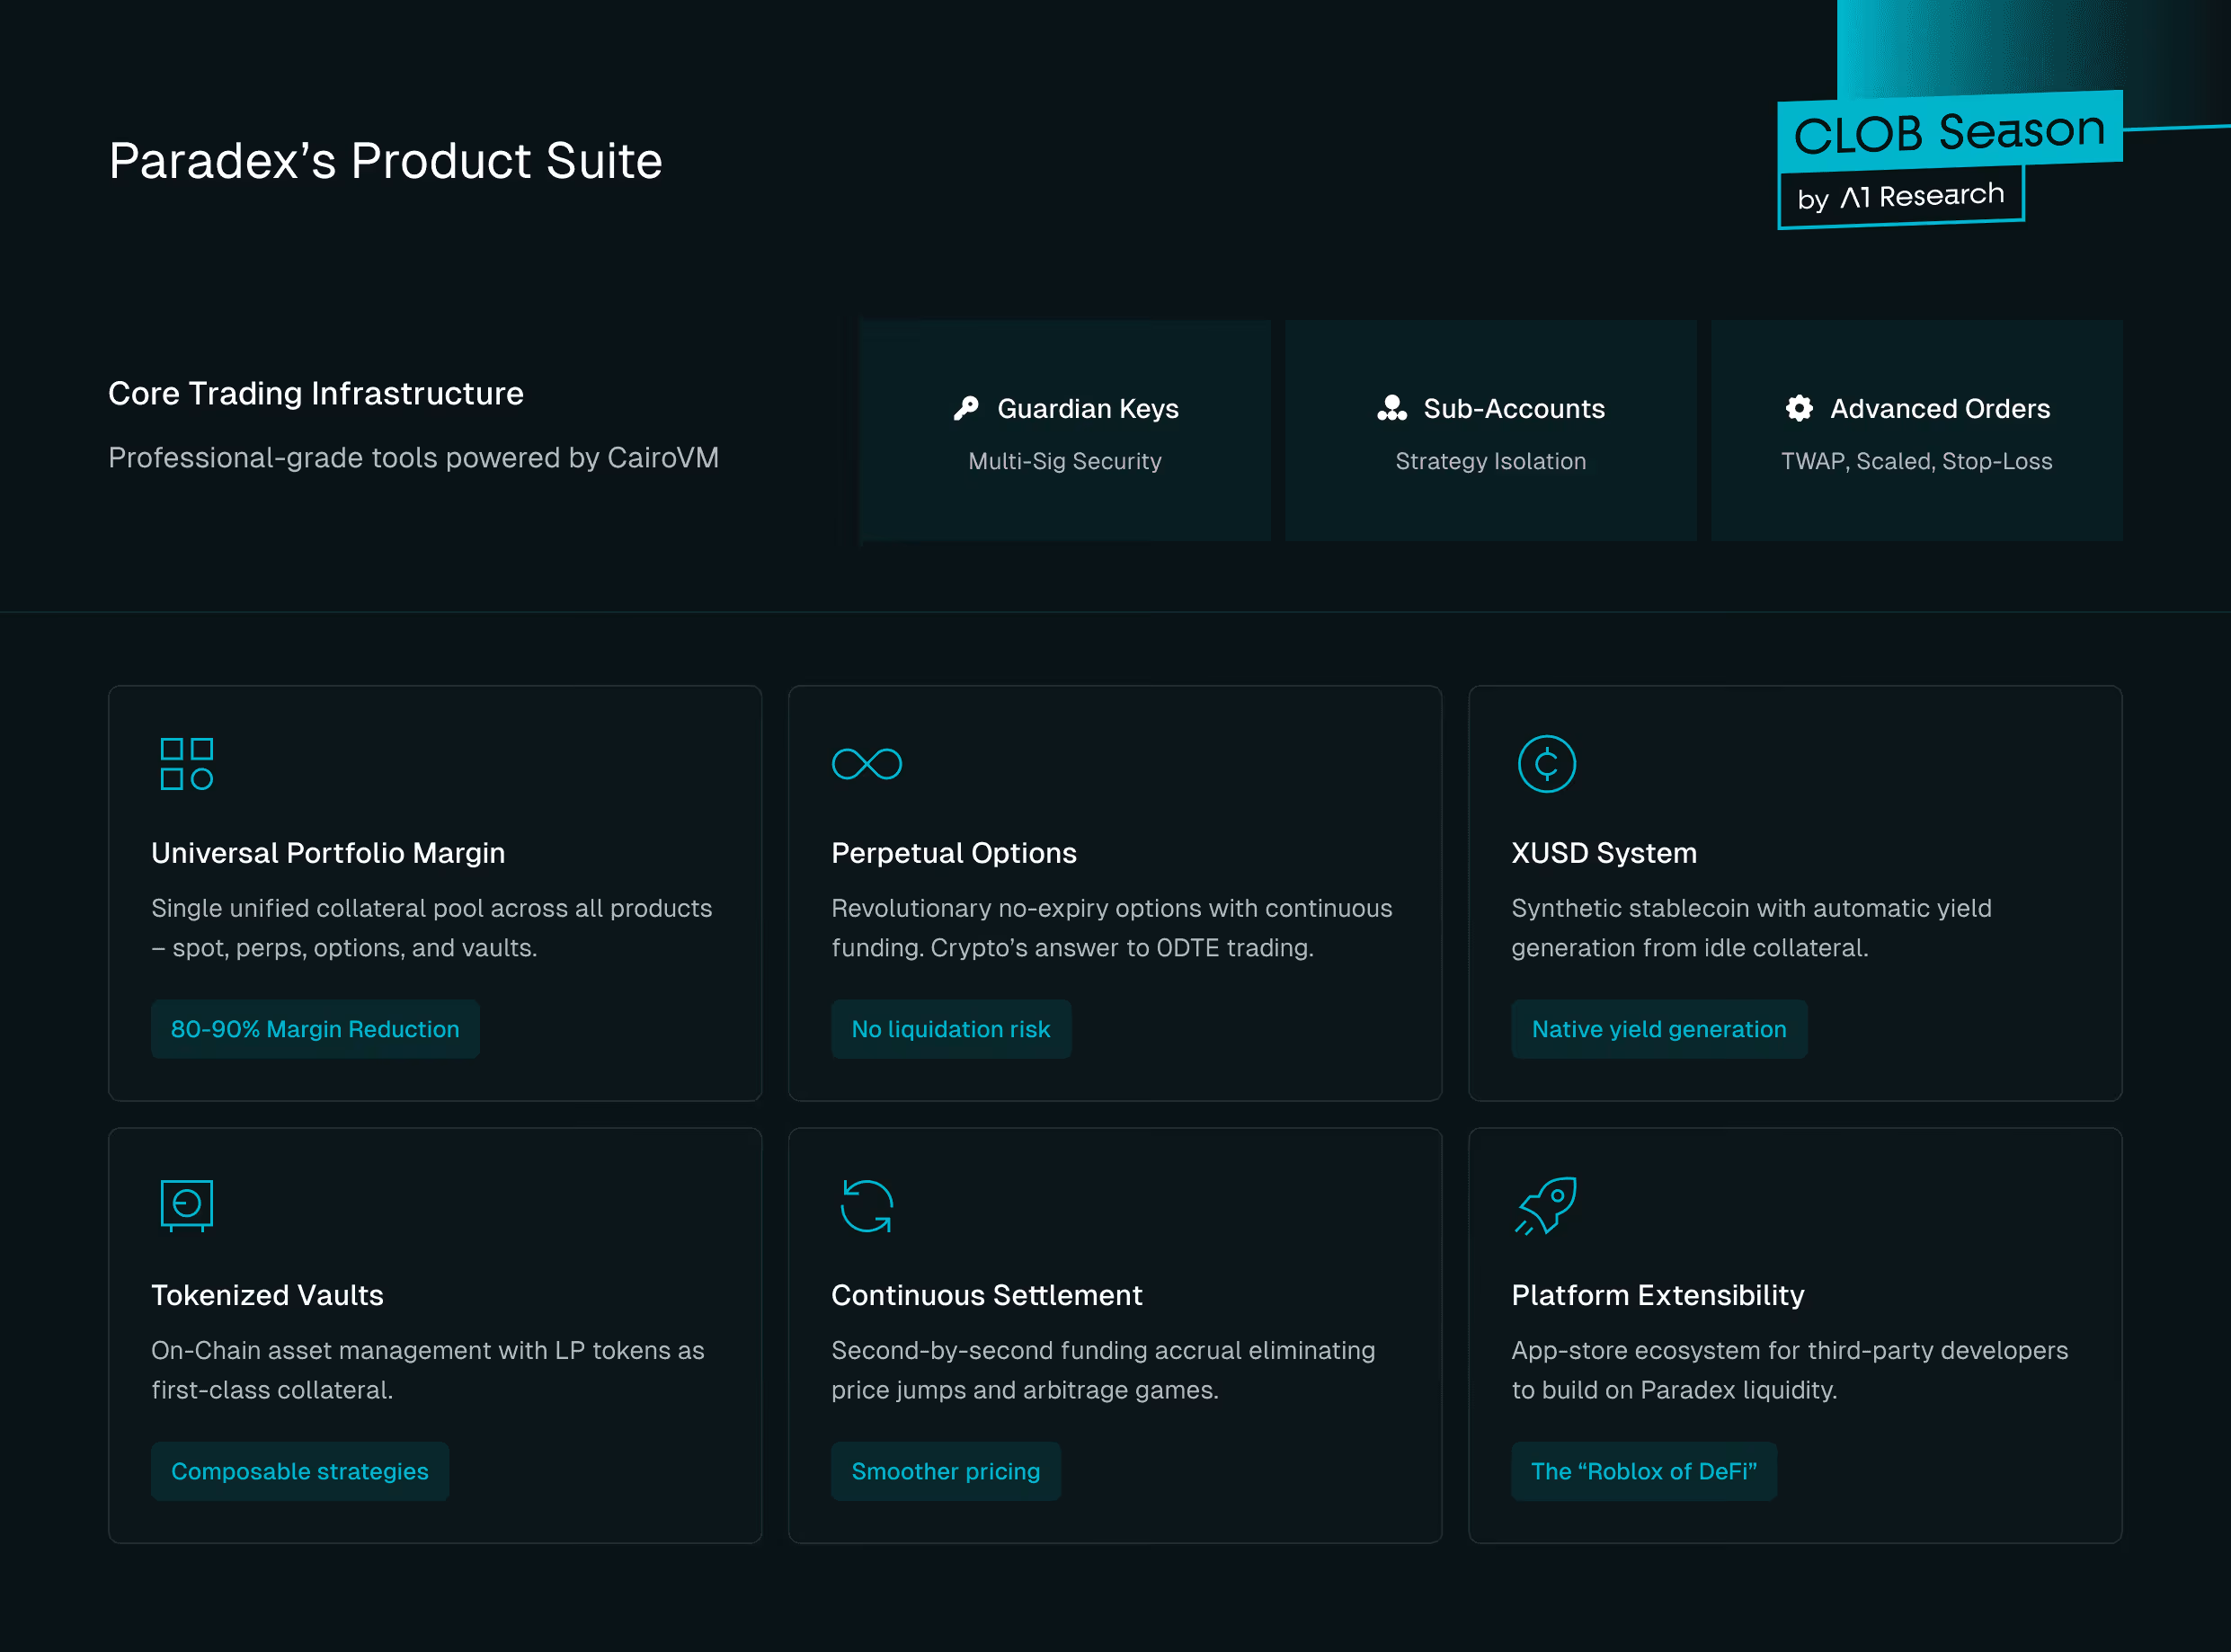Click the Guardian Keys card
The image size is (2231, 1652).
point(1064,430)
